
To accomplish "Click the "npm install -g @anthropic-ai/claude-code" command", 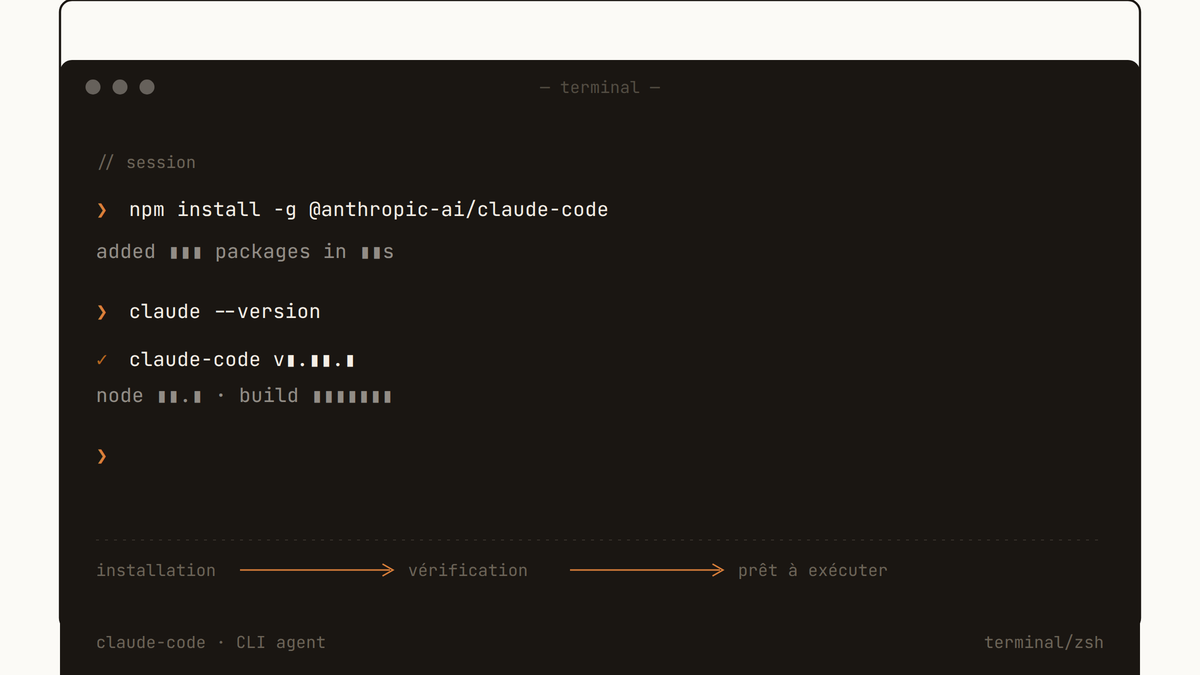I will point(369,210).
